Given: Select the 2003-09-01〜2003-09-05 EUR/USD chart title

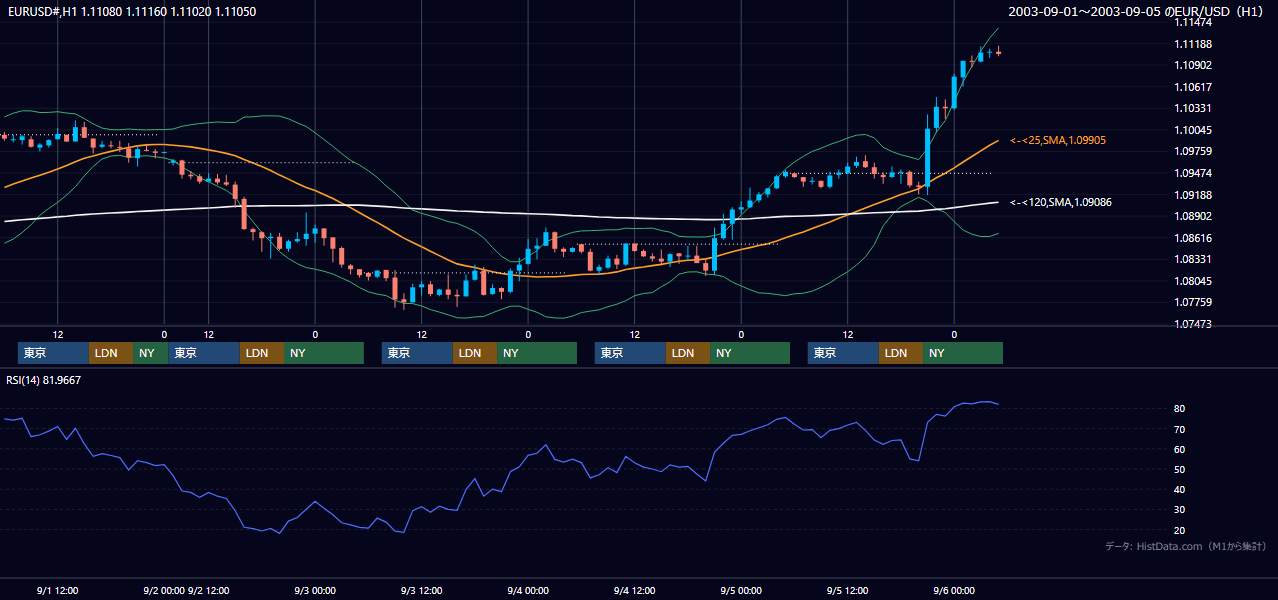Looking at the screenshot, I should pos(1137,11).
